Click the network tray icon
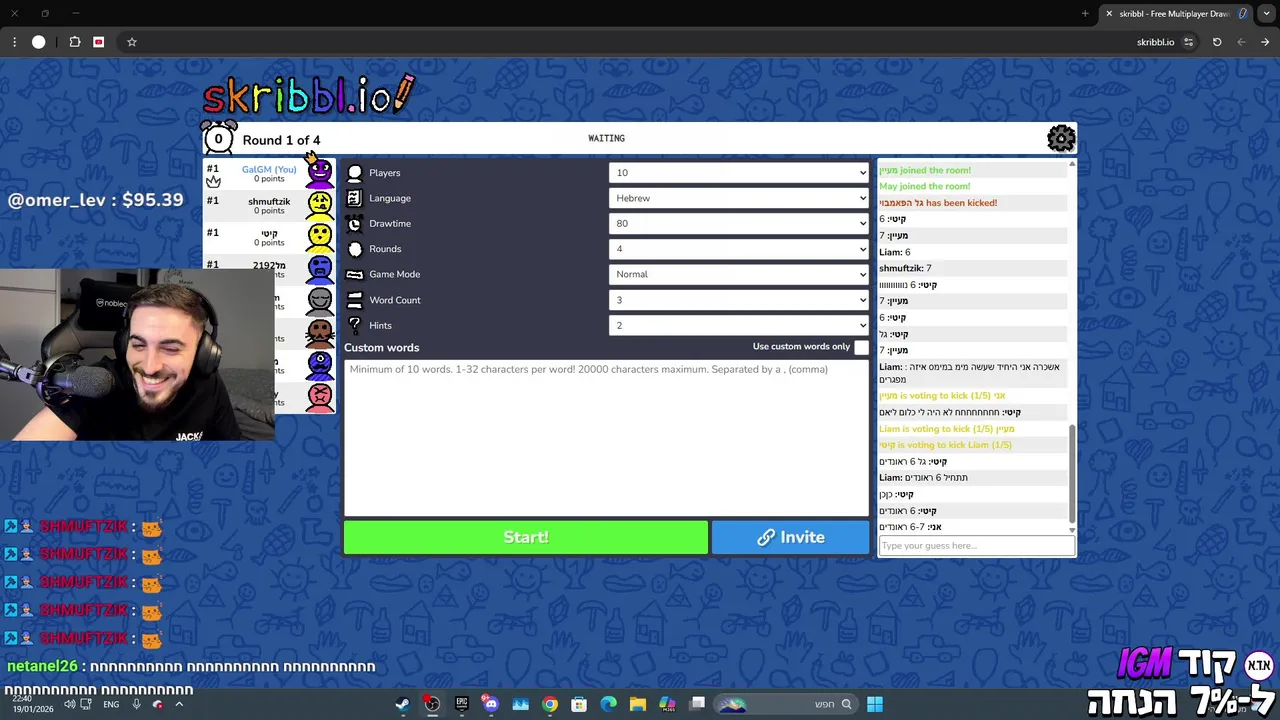Screen dimensions: 1280x720 [87, 704]
